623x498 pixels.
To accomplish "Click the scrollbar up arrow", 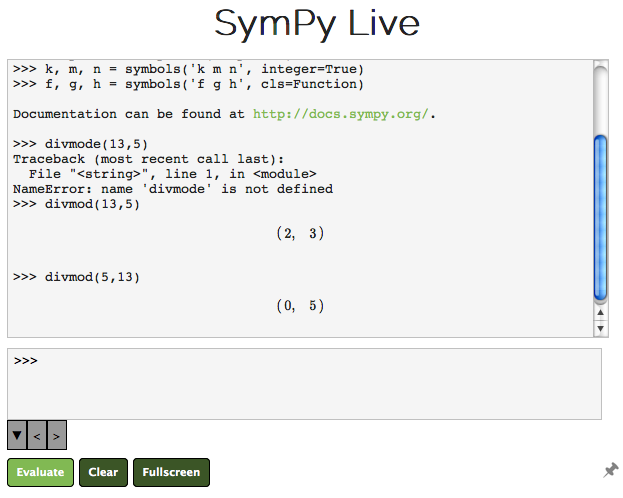I will coord(600,314).
